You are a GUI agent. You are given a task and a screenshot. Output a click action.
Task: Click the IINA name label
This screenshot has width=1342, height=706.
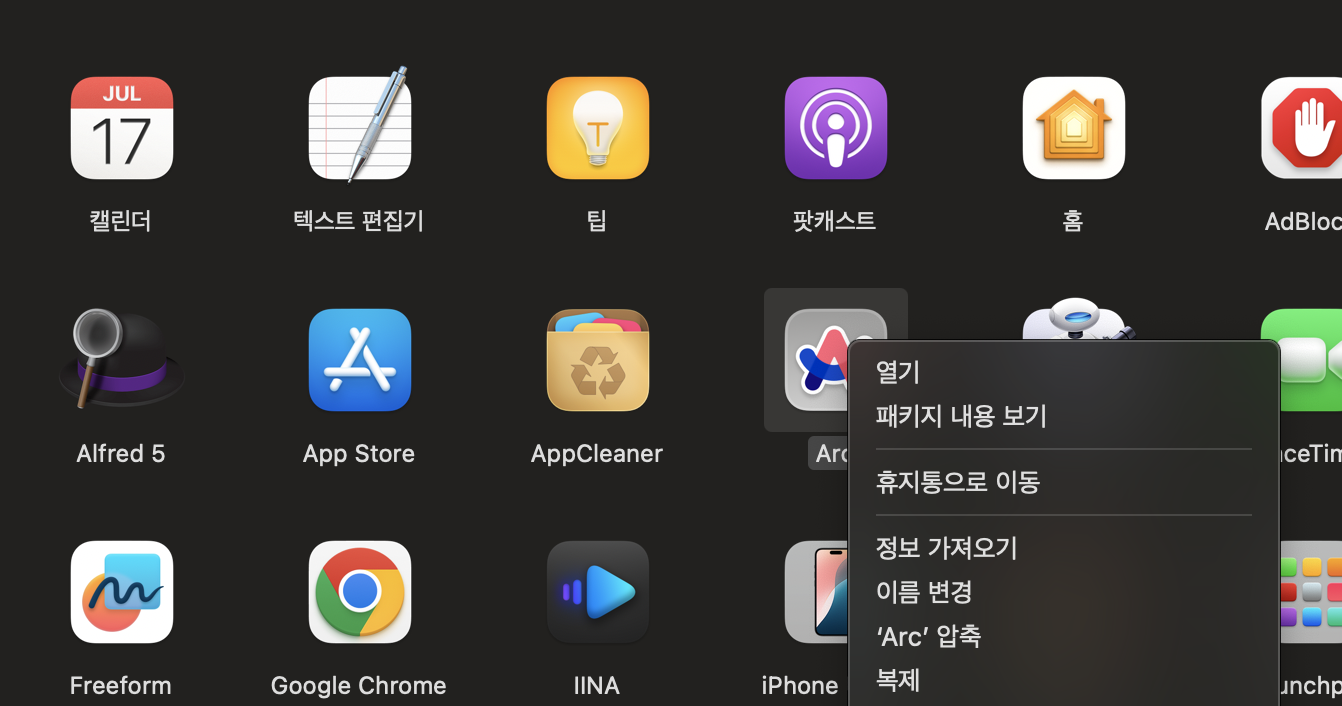(597, 686)
